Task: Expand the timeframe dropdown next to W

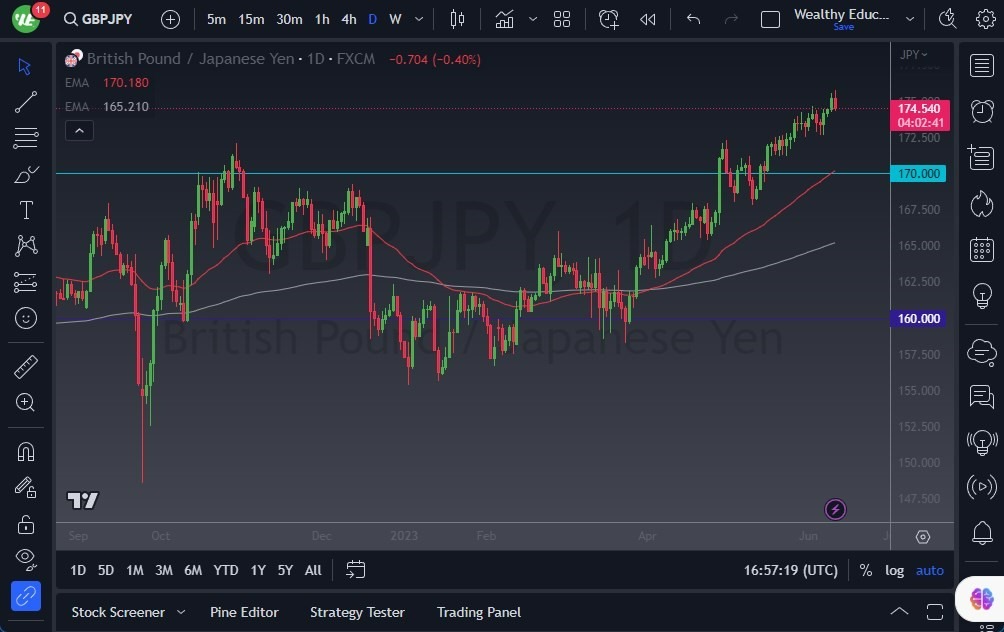Action: tap(418, 19)
